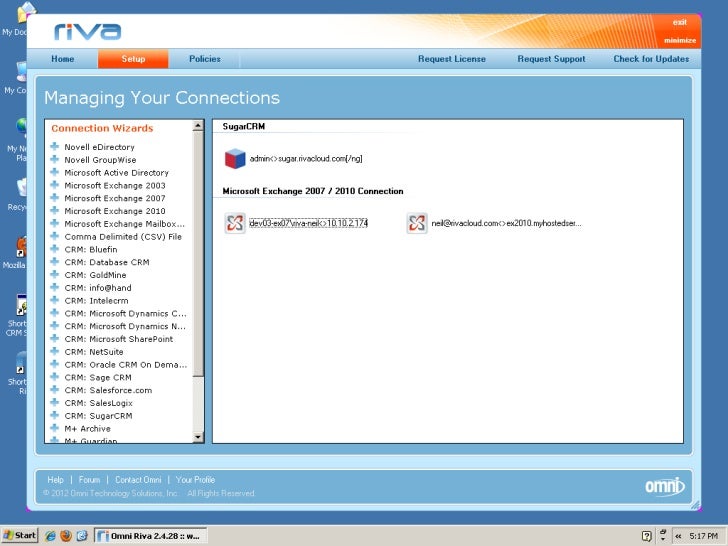Click the plus icon beside Novell GroupWise
Viewport: 728px width, 546px height.
[55, 160]
